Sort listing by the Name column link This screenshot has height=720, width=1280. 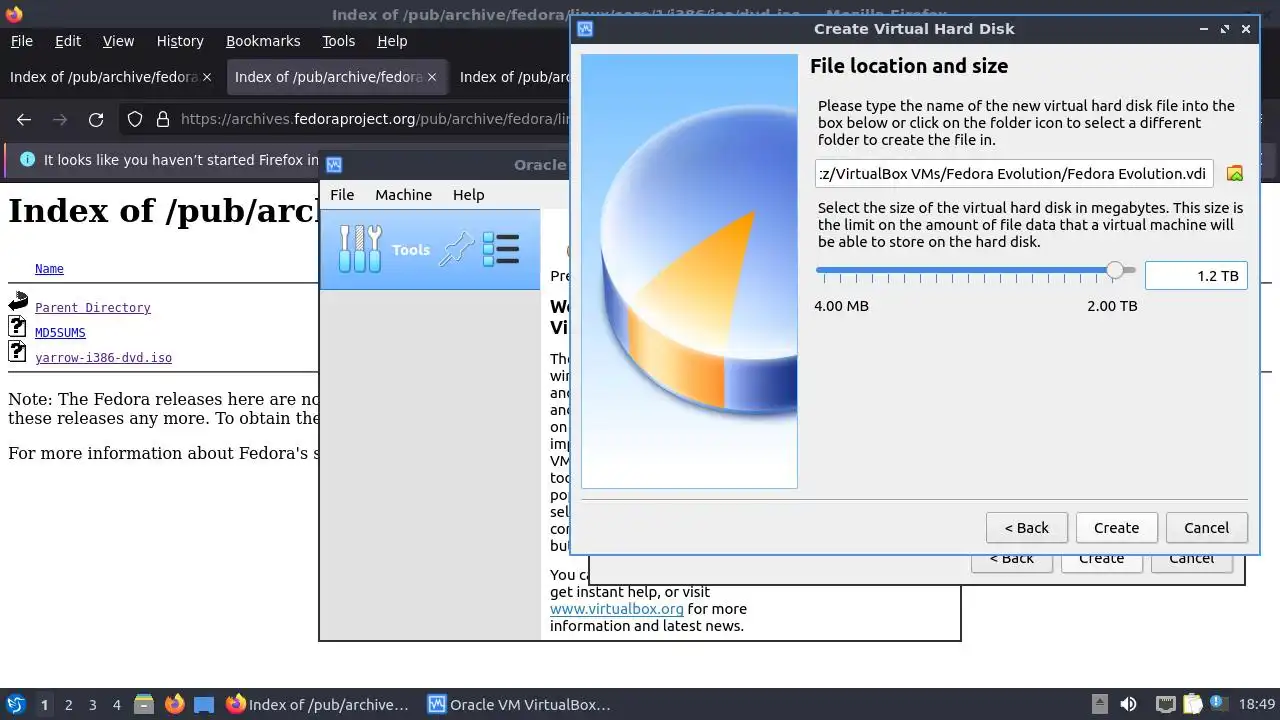[x=49, y=269]
